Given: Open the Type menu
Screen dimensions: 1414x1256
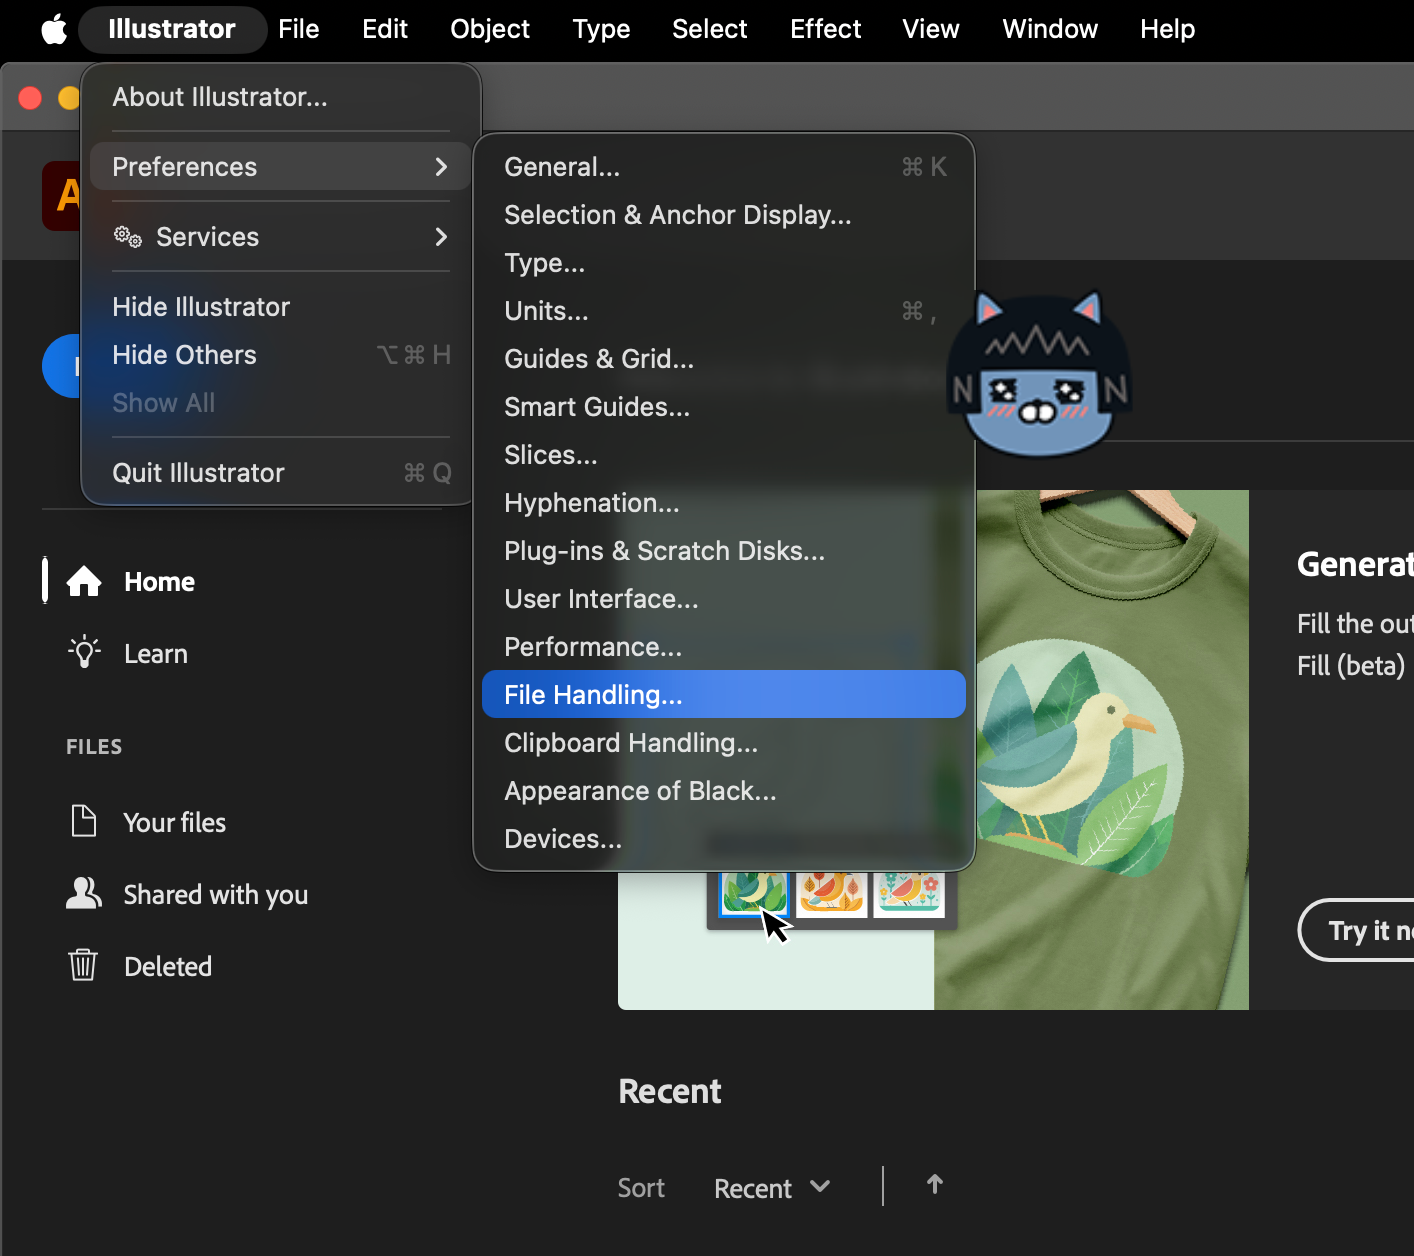Looking at the screenshot, I should coord(601,29).
